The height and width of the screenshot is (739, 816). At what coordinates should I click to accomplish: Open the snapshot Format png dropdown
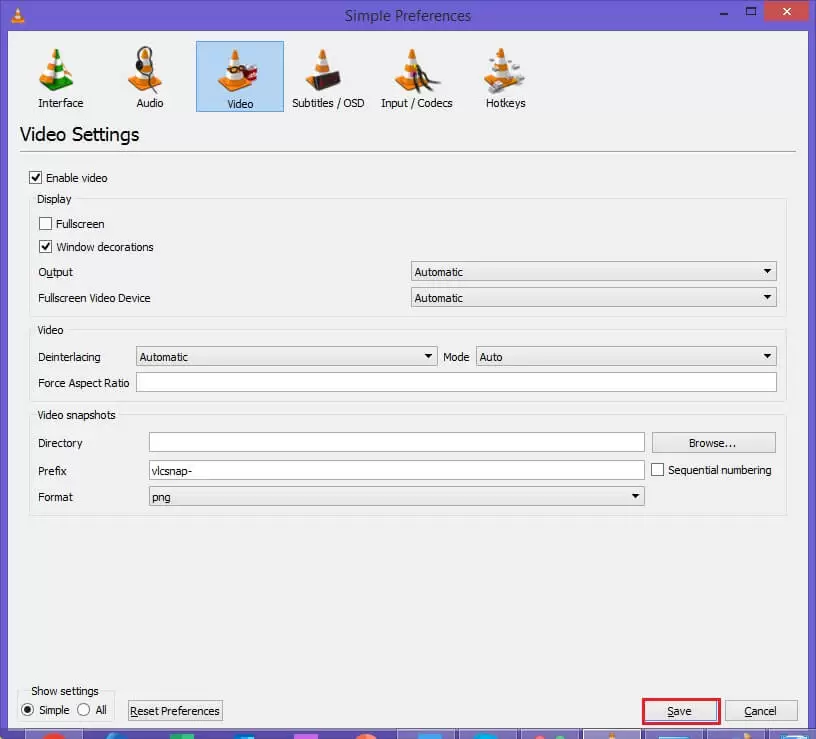click(397, 496)
